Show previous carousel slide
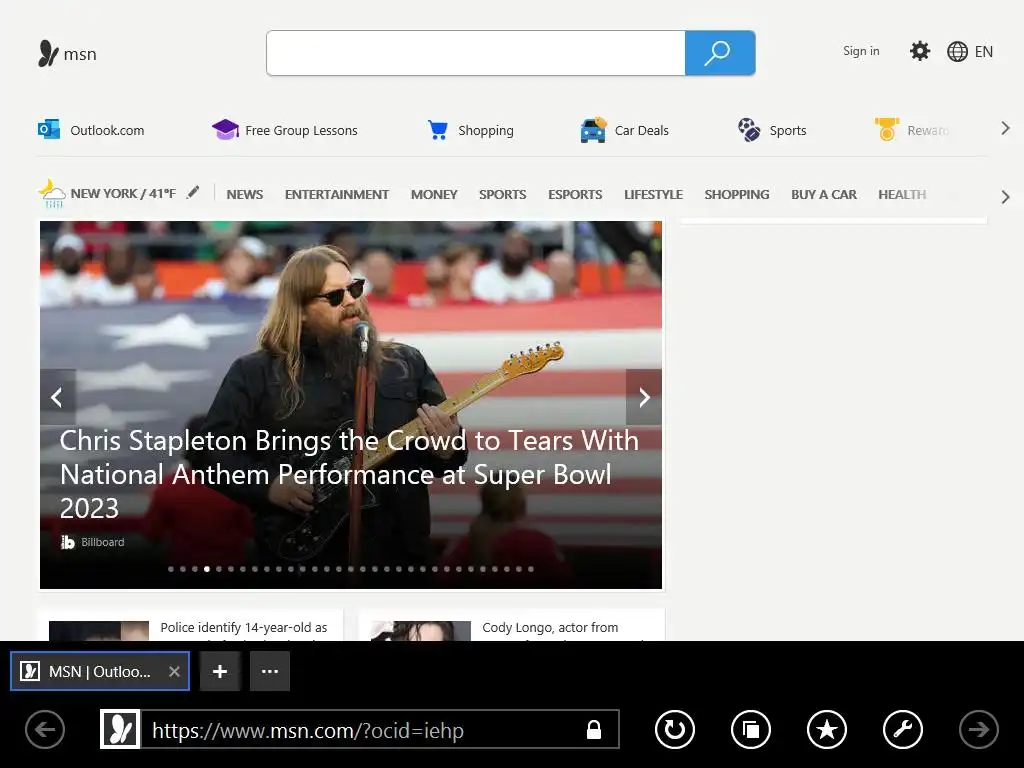 [57, 397]
